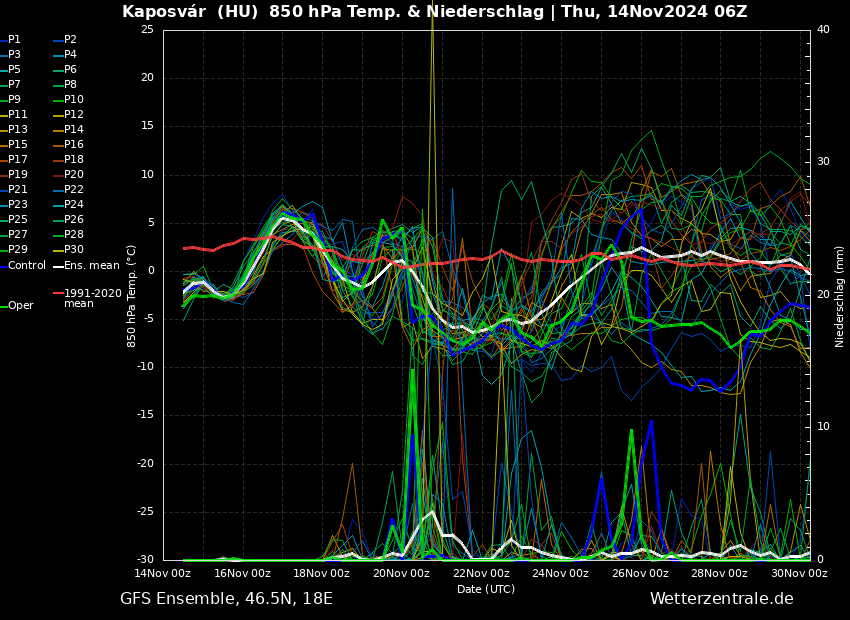
Task: Click the 20Nov 00z date tick label
Action: coord(401,574)
